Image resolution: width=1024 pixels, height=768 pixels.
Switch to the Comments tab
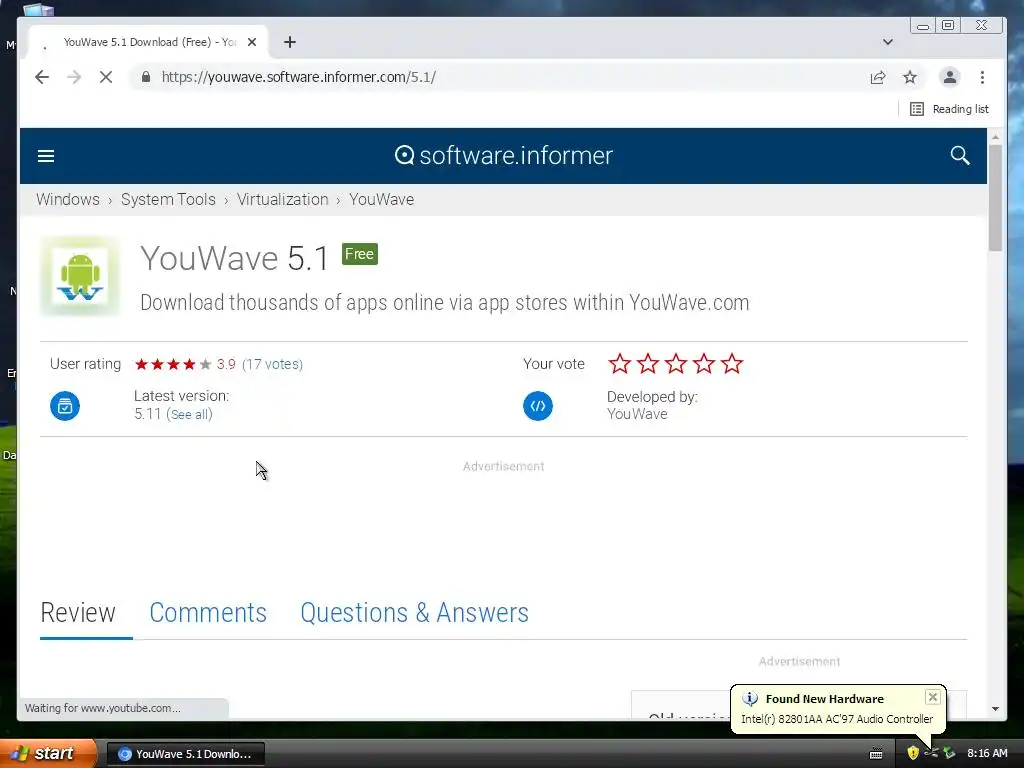click(x=208, y=613)
